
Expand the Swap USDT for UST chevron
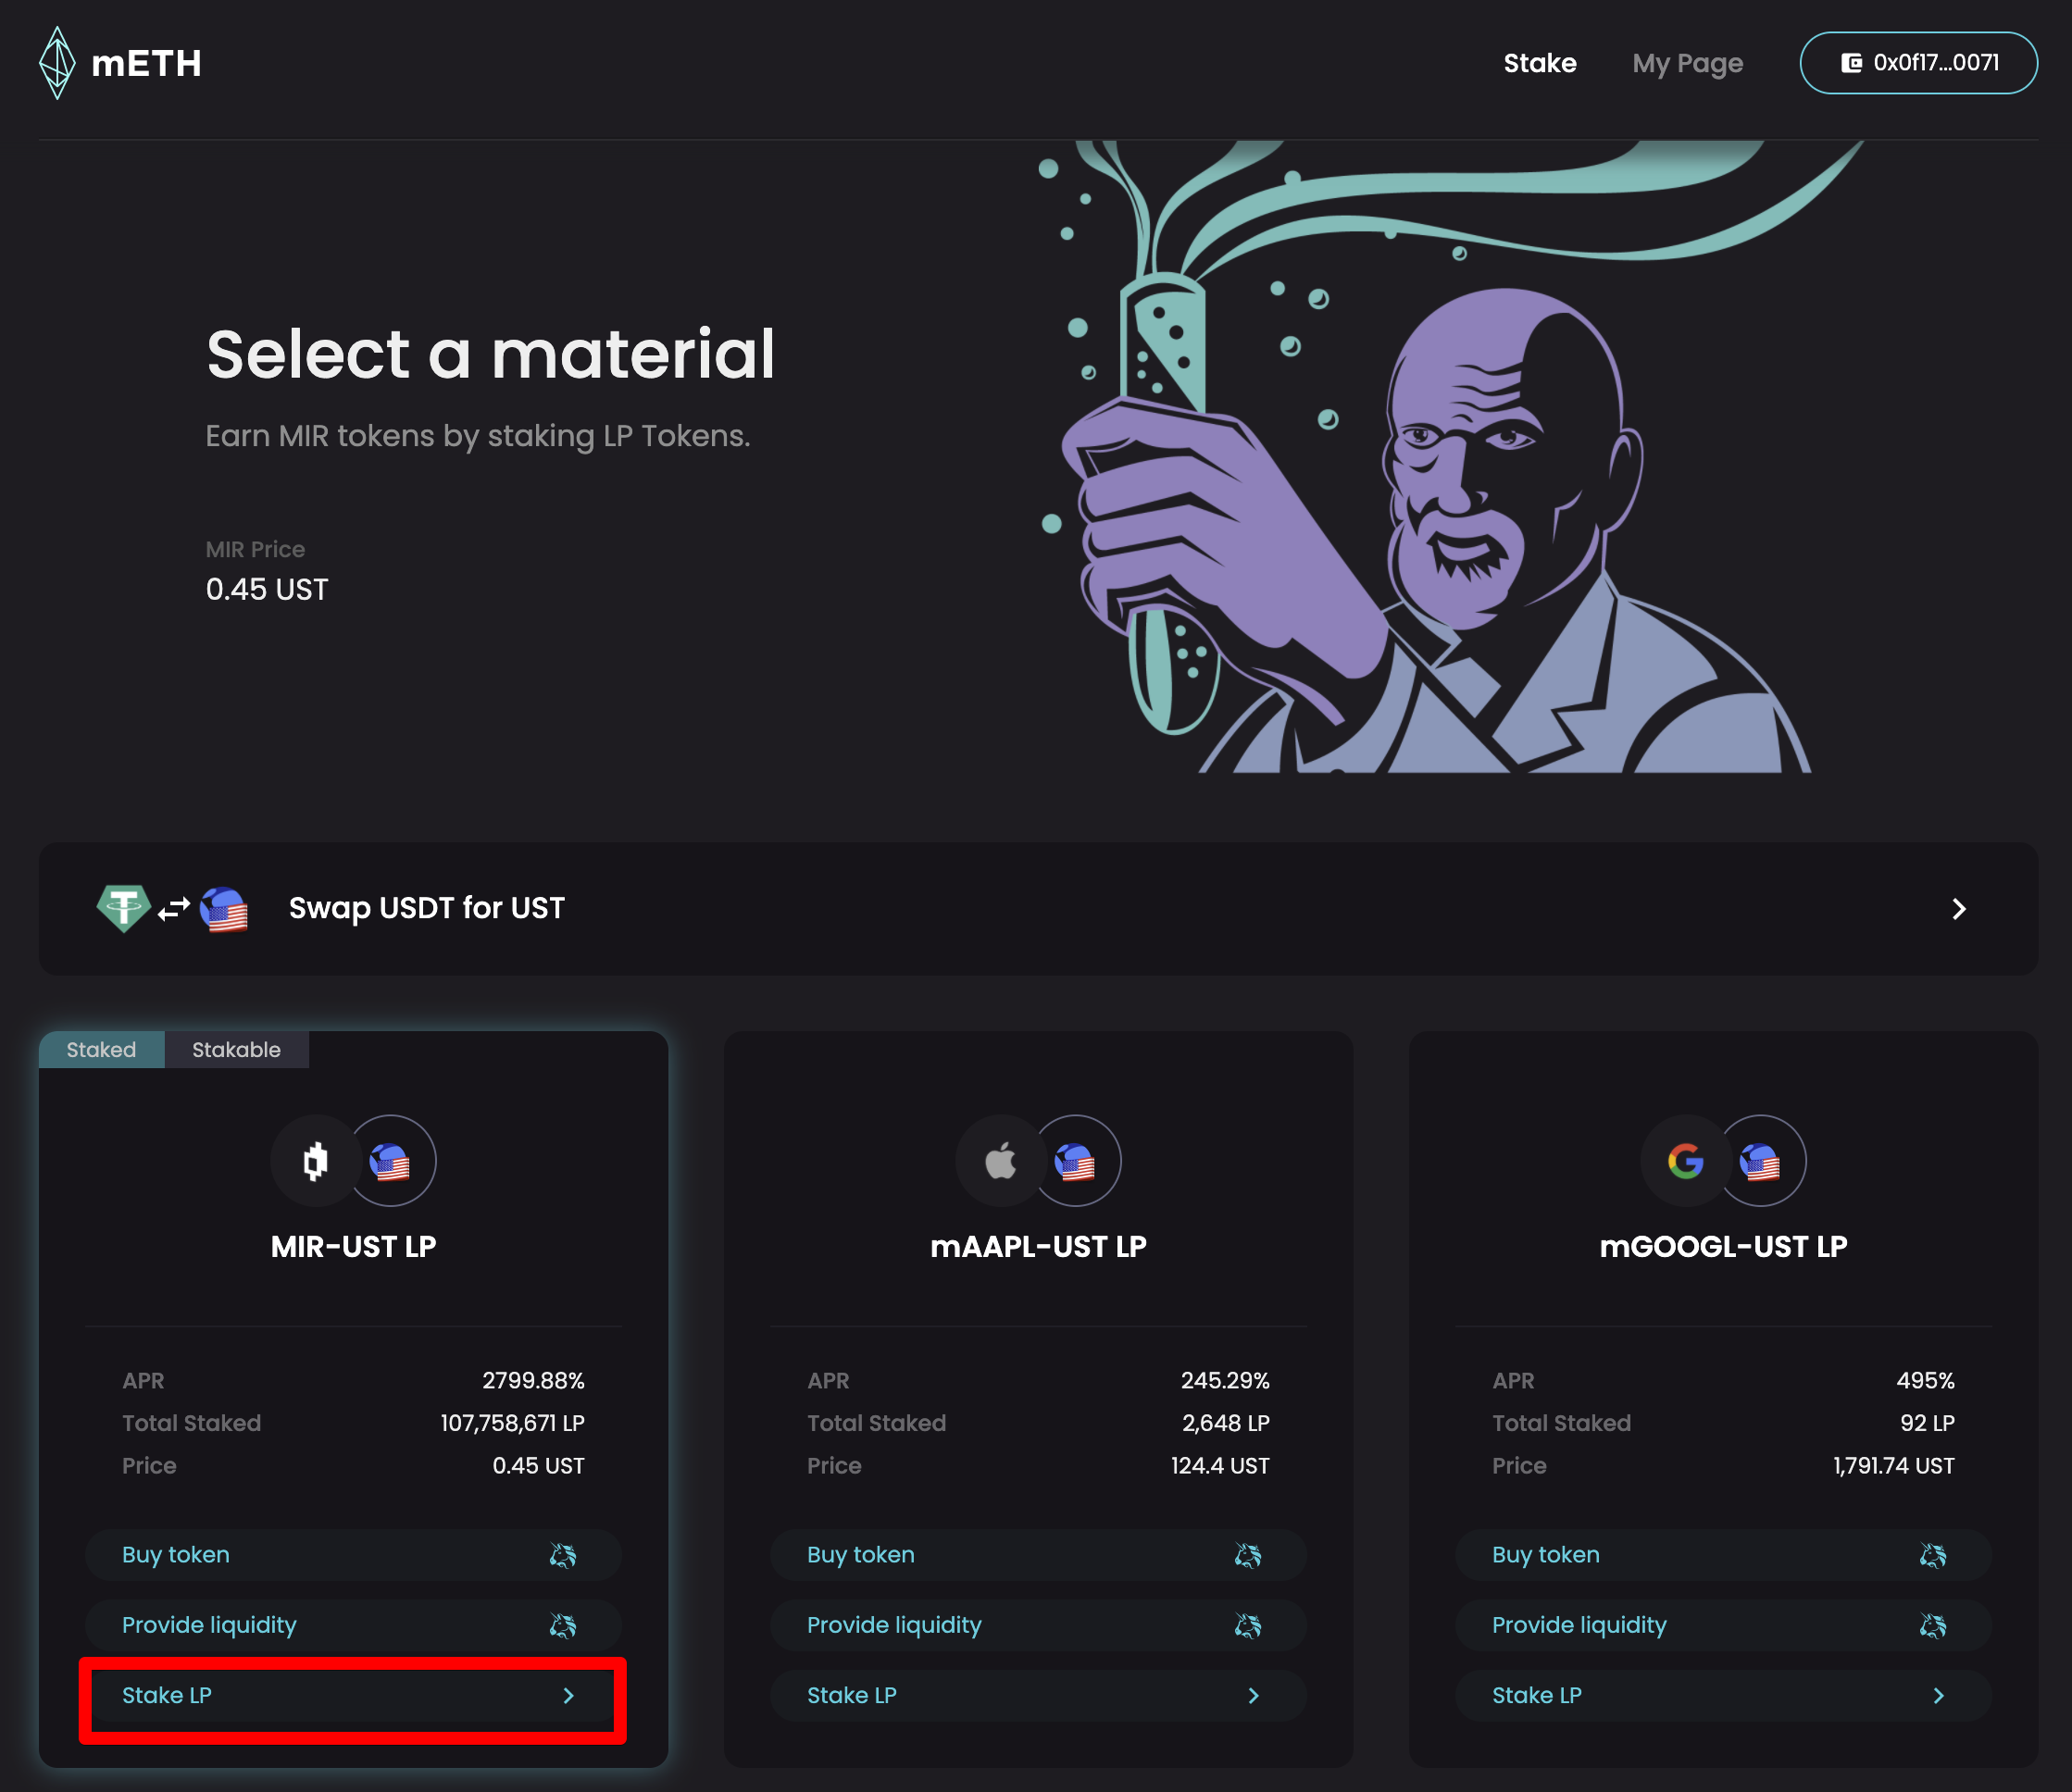click(1958, 909)
